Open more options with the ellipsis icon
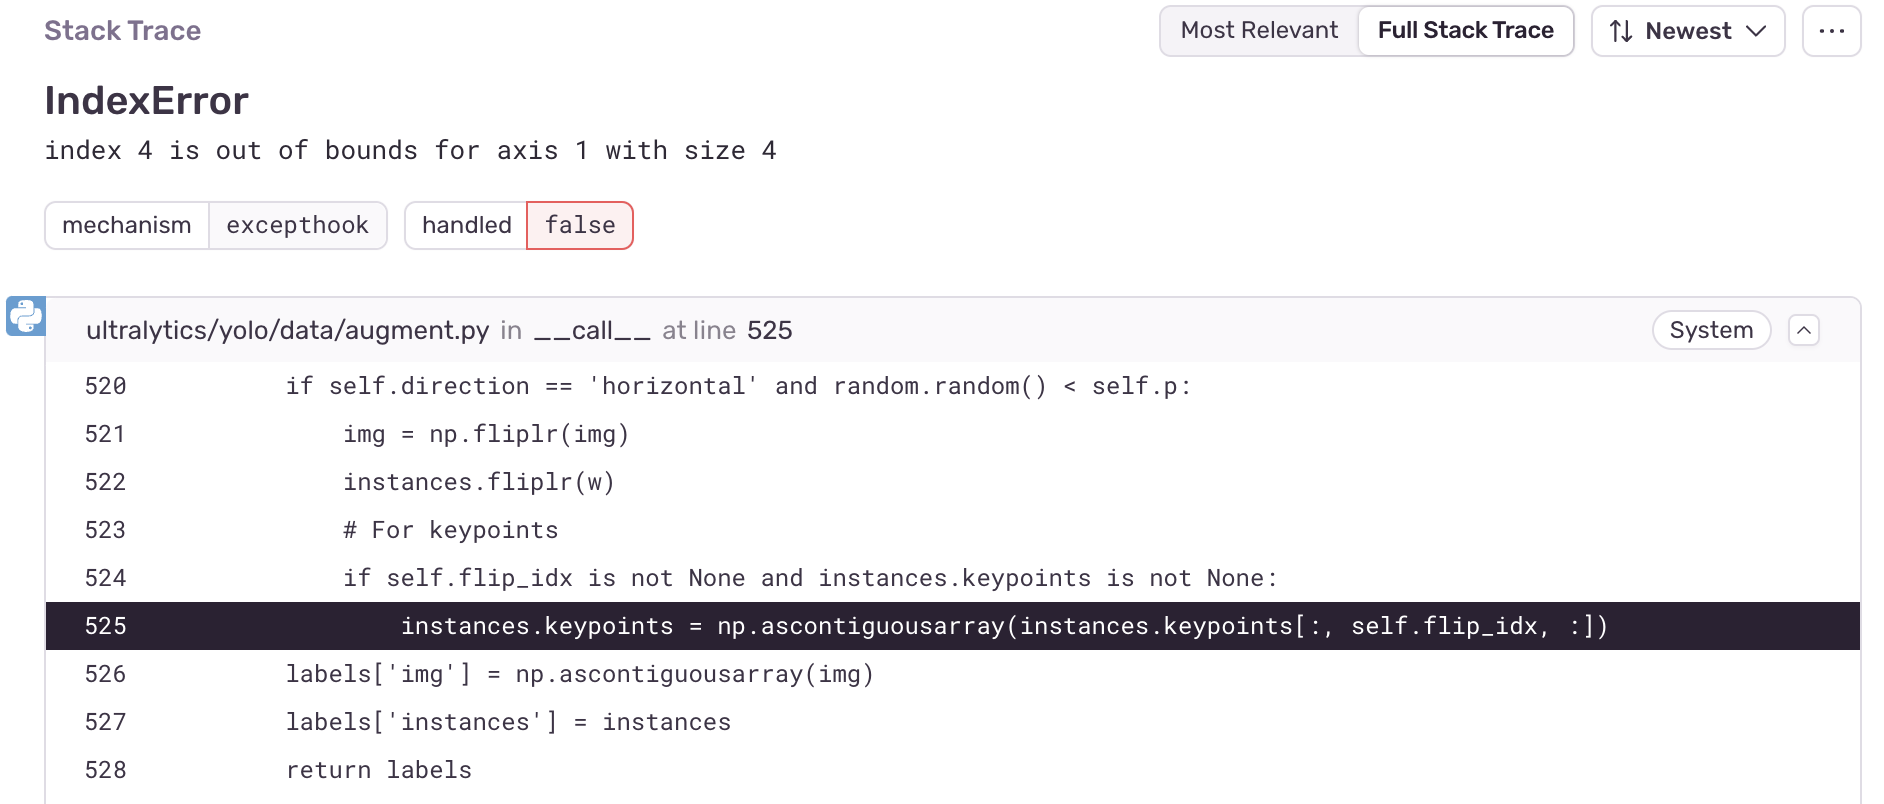This screenshot has height=804, width=1884. pos(1831,30)
